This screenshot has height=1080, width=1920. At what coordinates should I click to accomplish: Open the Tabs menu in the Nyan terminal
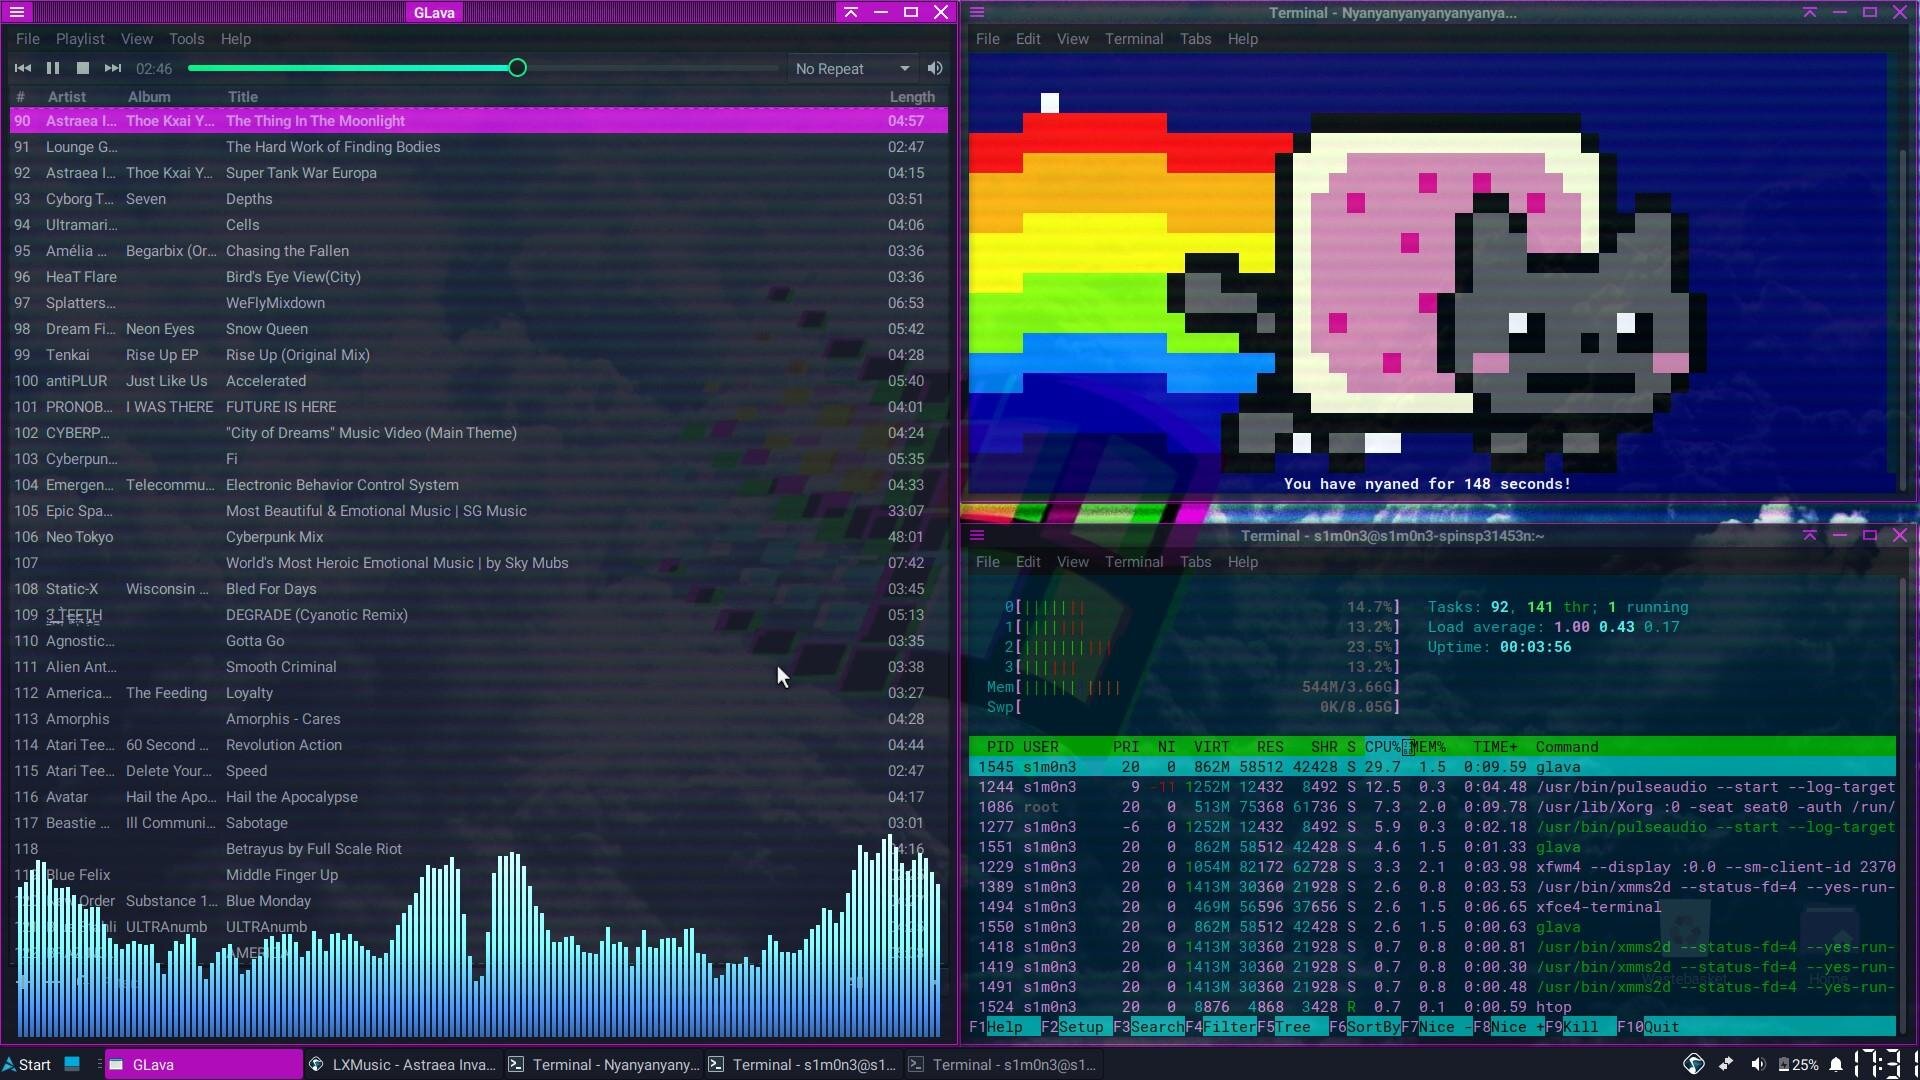tap(1195, 39)
